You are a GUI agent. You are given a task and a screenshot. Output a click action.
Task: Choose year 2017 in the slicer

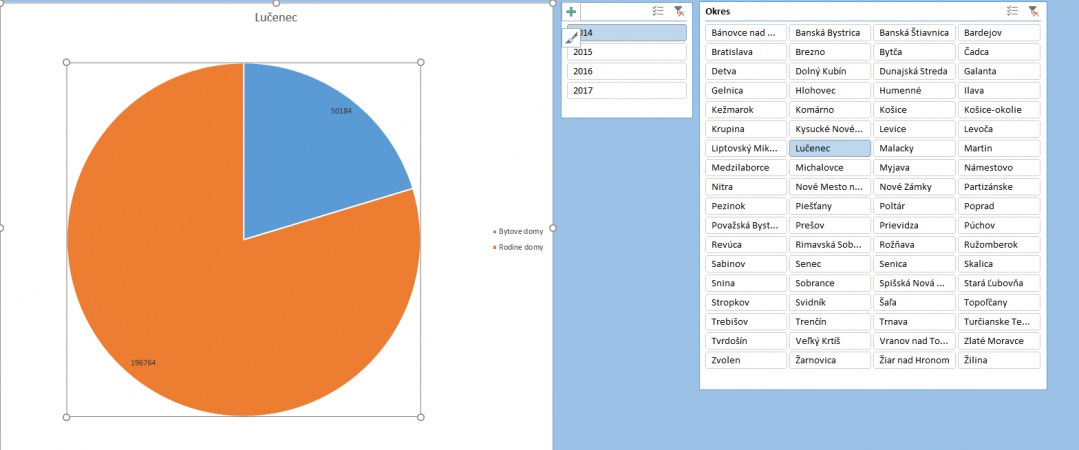[627, 90]
